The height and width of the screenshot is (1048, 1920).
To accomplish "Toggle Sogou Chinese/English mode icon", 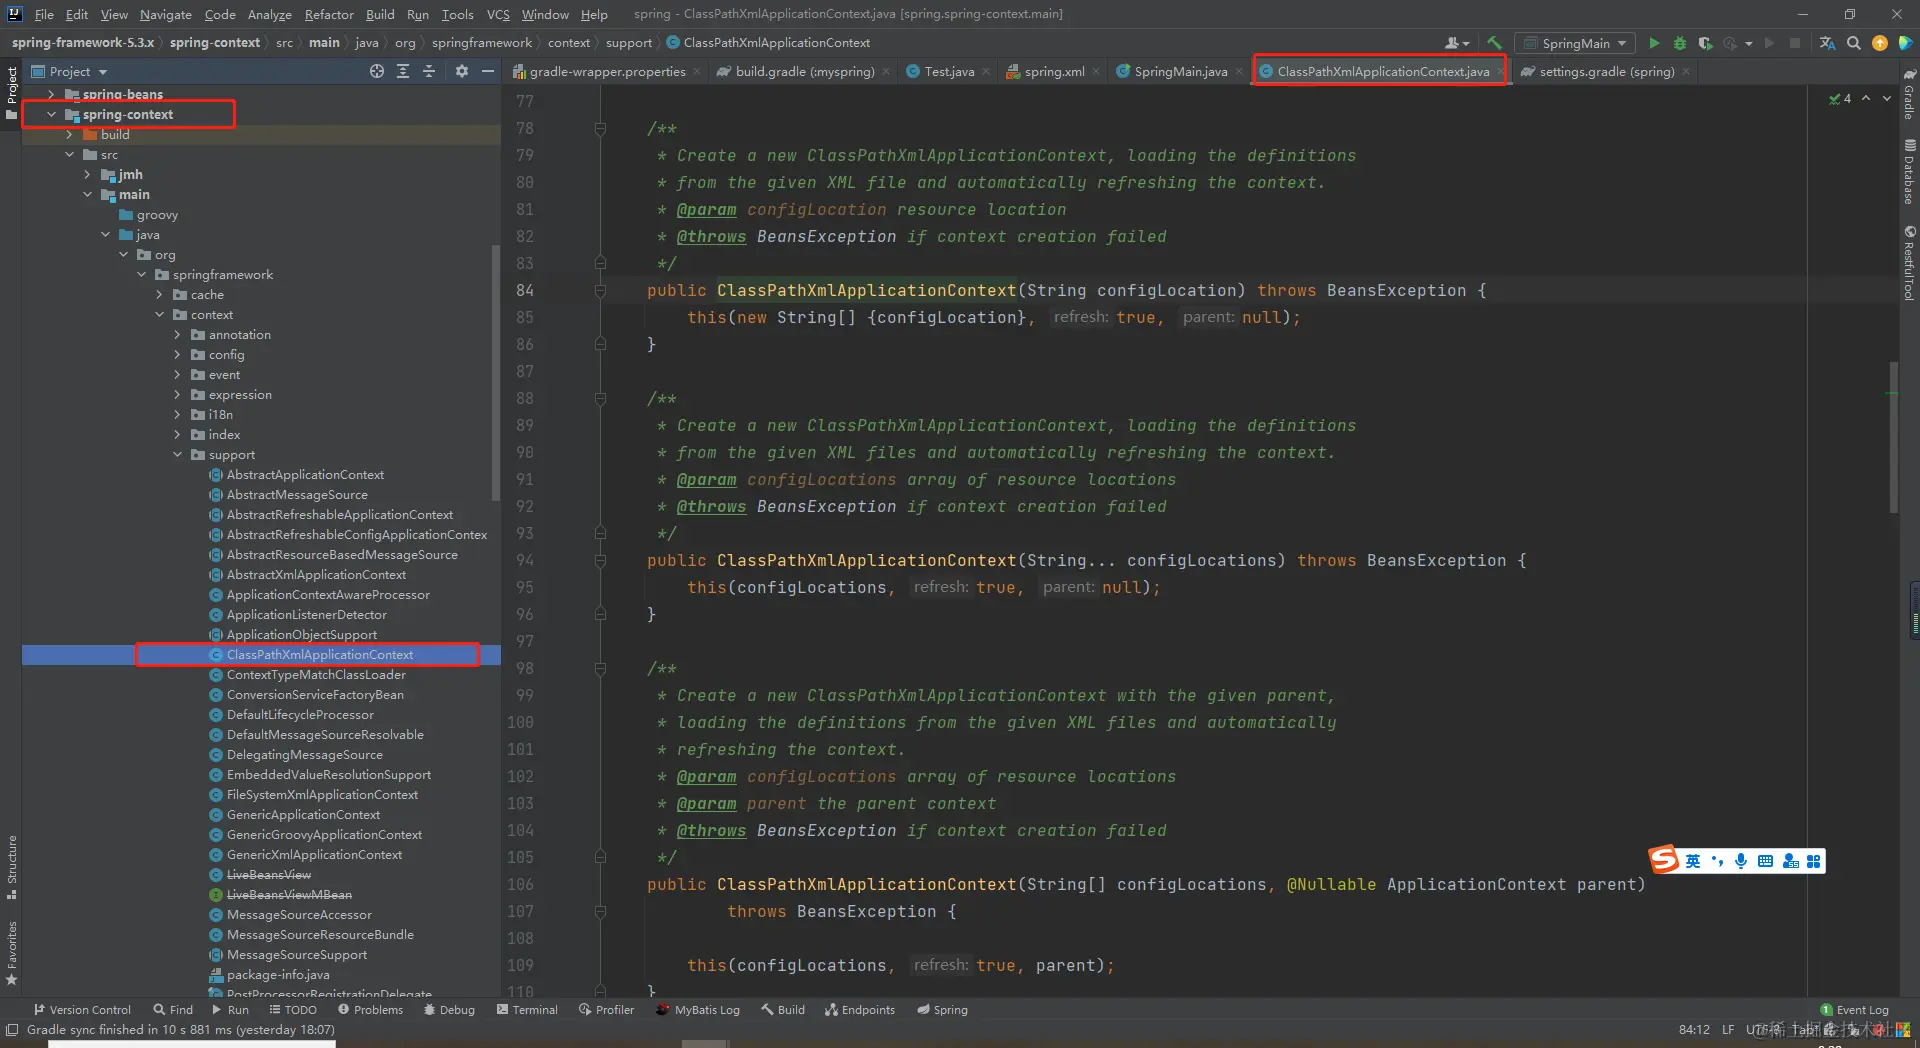I will (1693, 860).
